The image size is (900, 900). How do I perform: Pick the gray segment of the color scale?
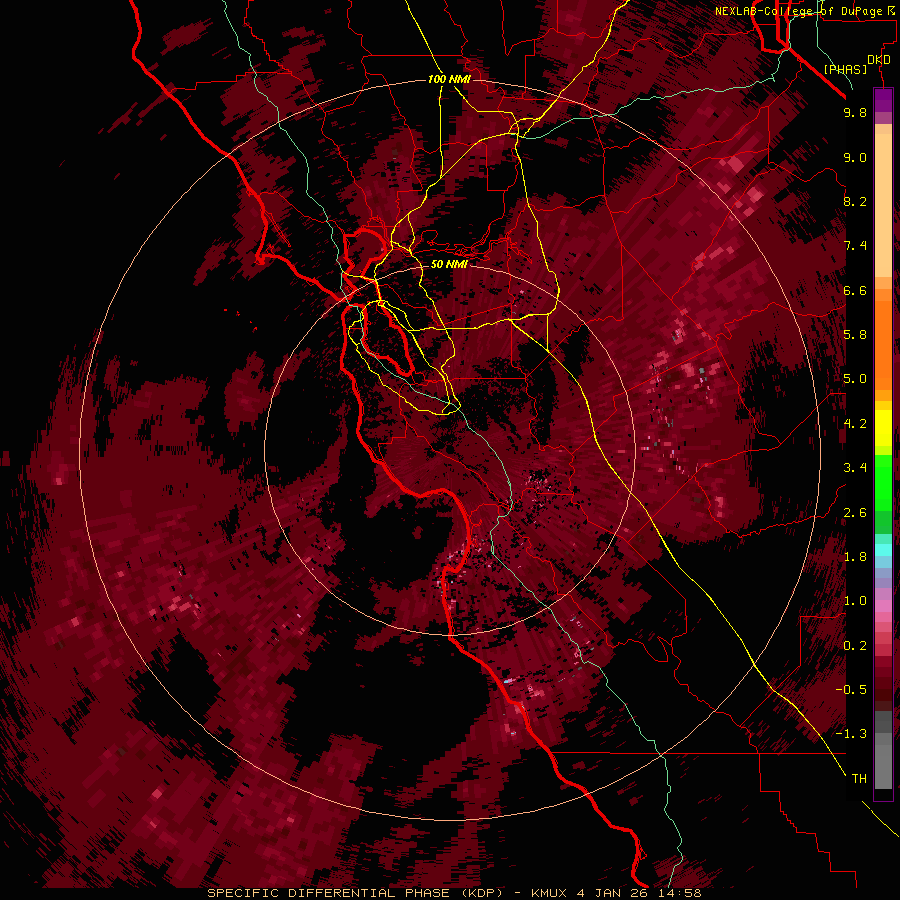pos(883,749)
